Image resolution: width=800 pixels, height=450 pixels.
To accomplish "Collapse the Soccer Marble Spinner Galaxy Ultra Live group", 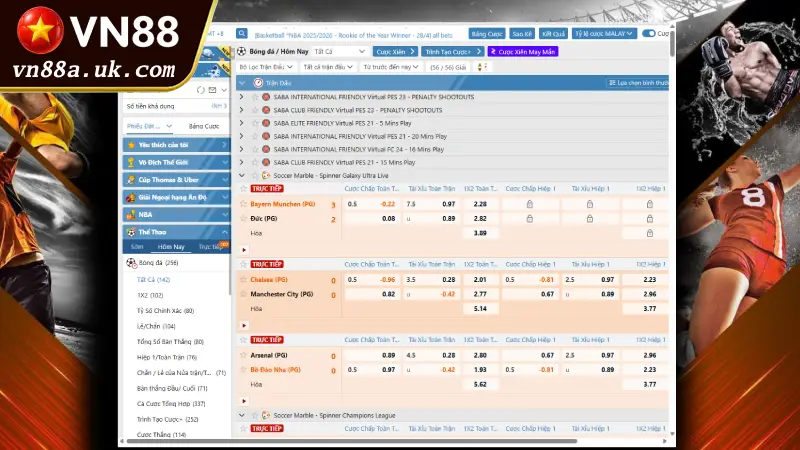I will coord(242,176).
